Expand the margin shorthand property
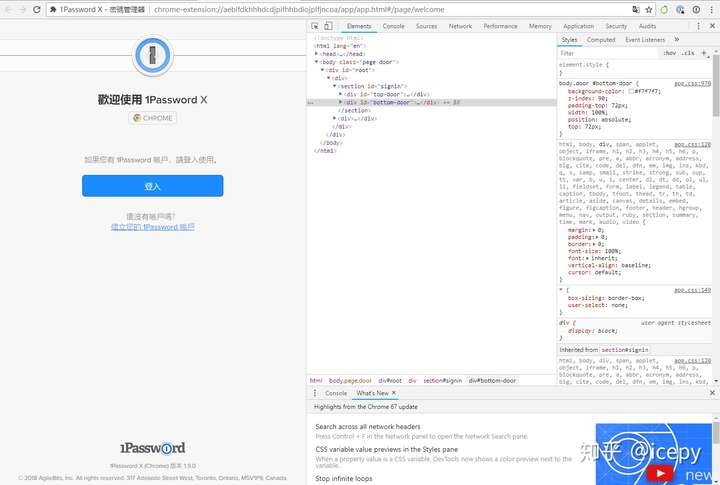The height and width of the screenshot is (485, 720). pos(595,230)
